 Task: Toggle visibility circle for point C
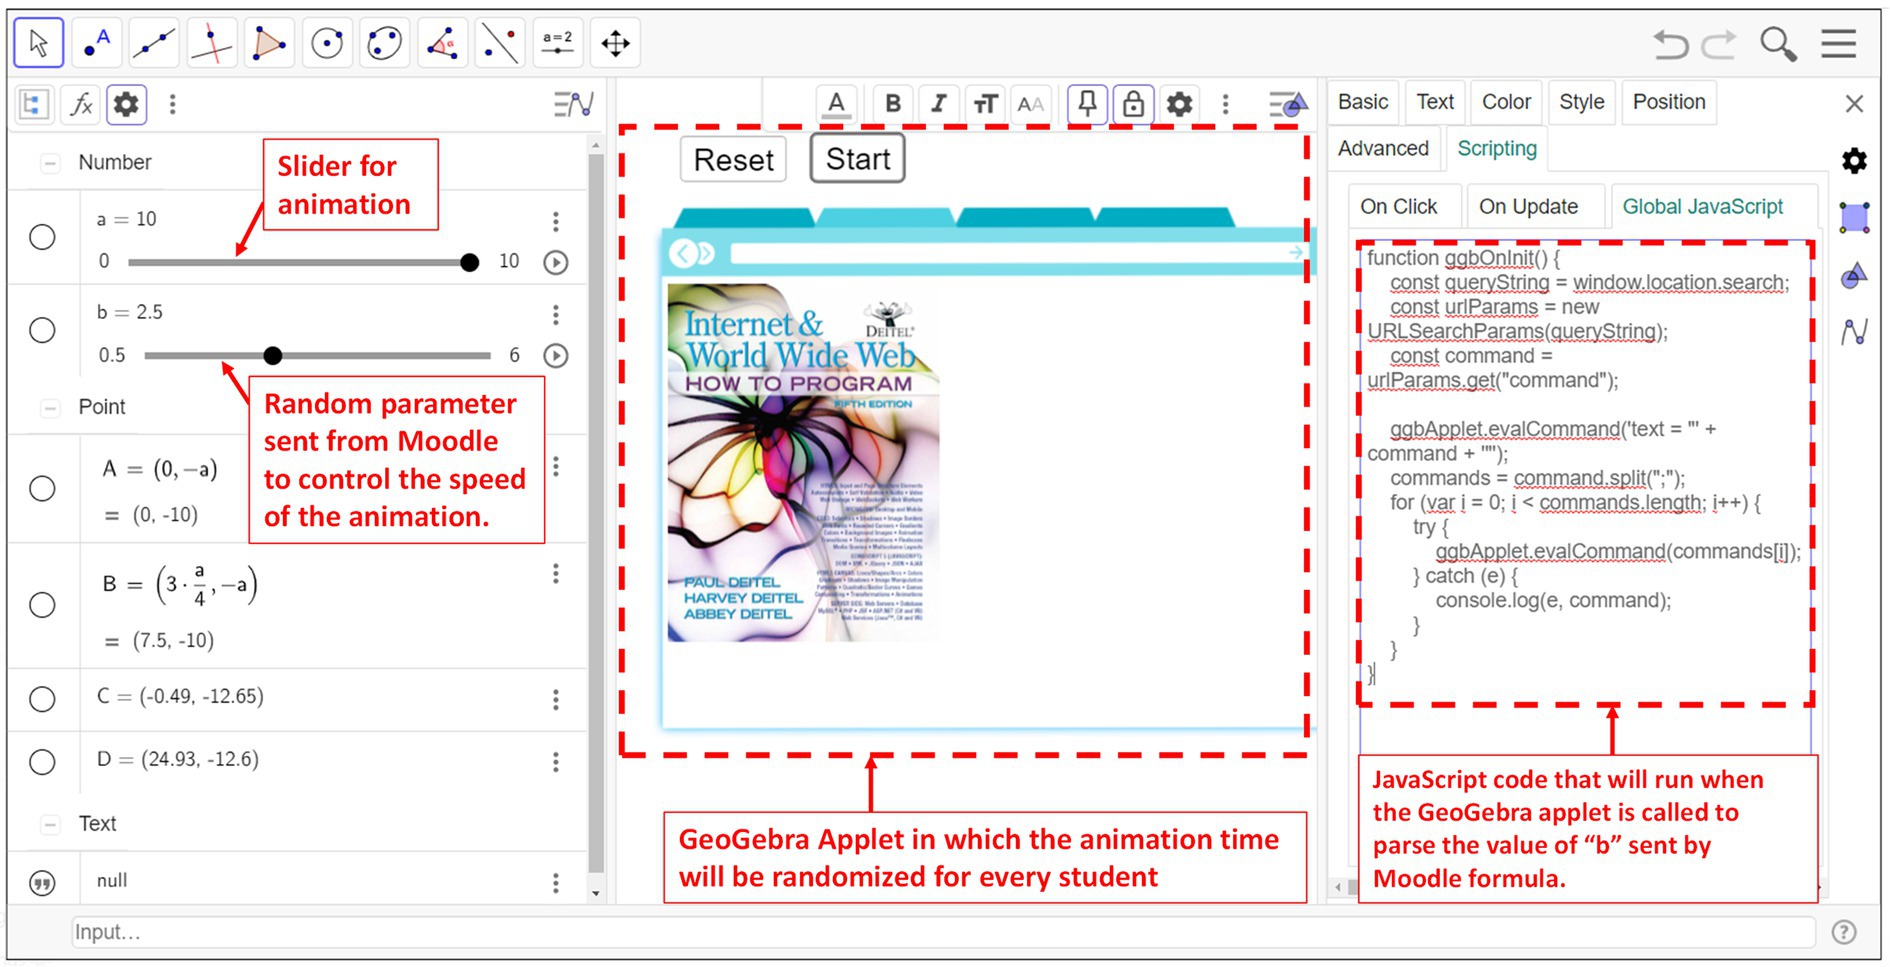pos(42,699)
